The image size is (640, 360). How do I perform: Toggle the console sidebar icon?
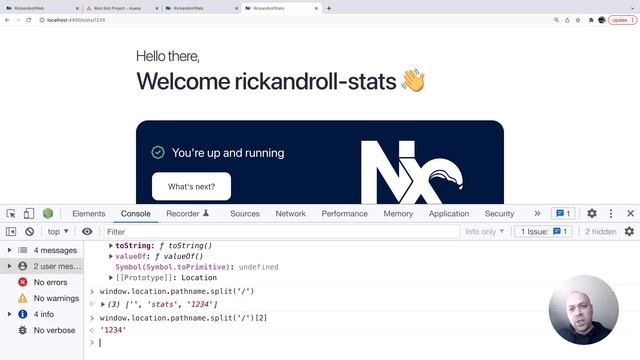coord(11,232)
